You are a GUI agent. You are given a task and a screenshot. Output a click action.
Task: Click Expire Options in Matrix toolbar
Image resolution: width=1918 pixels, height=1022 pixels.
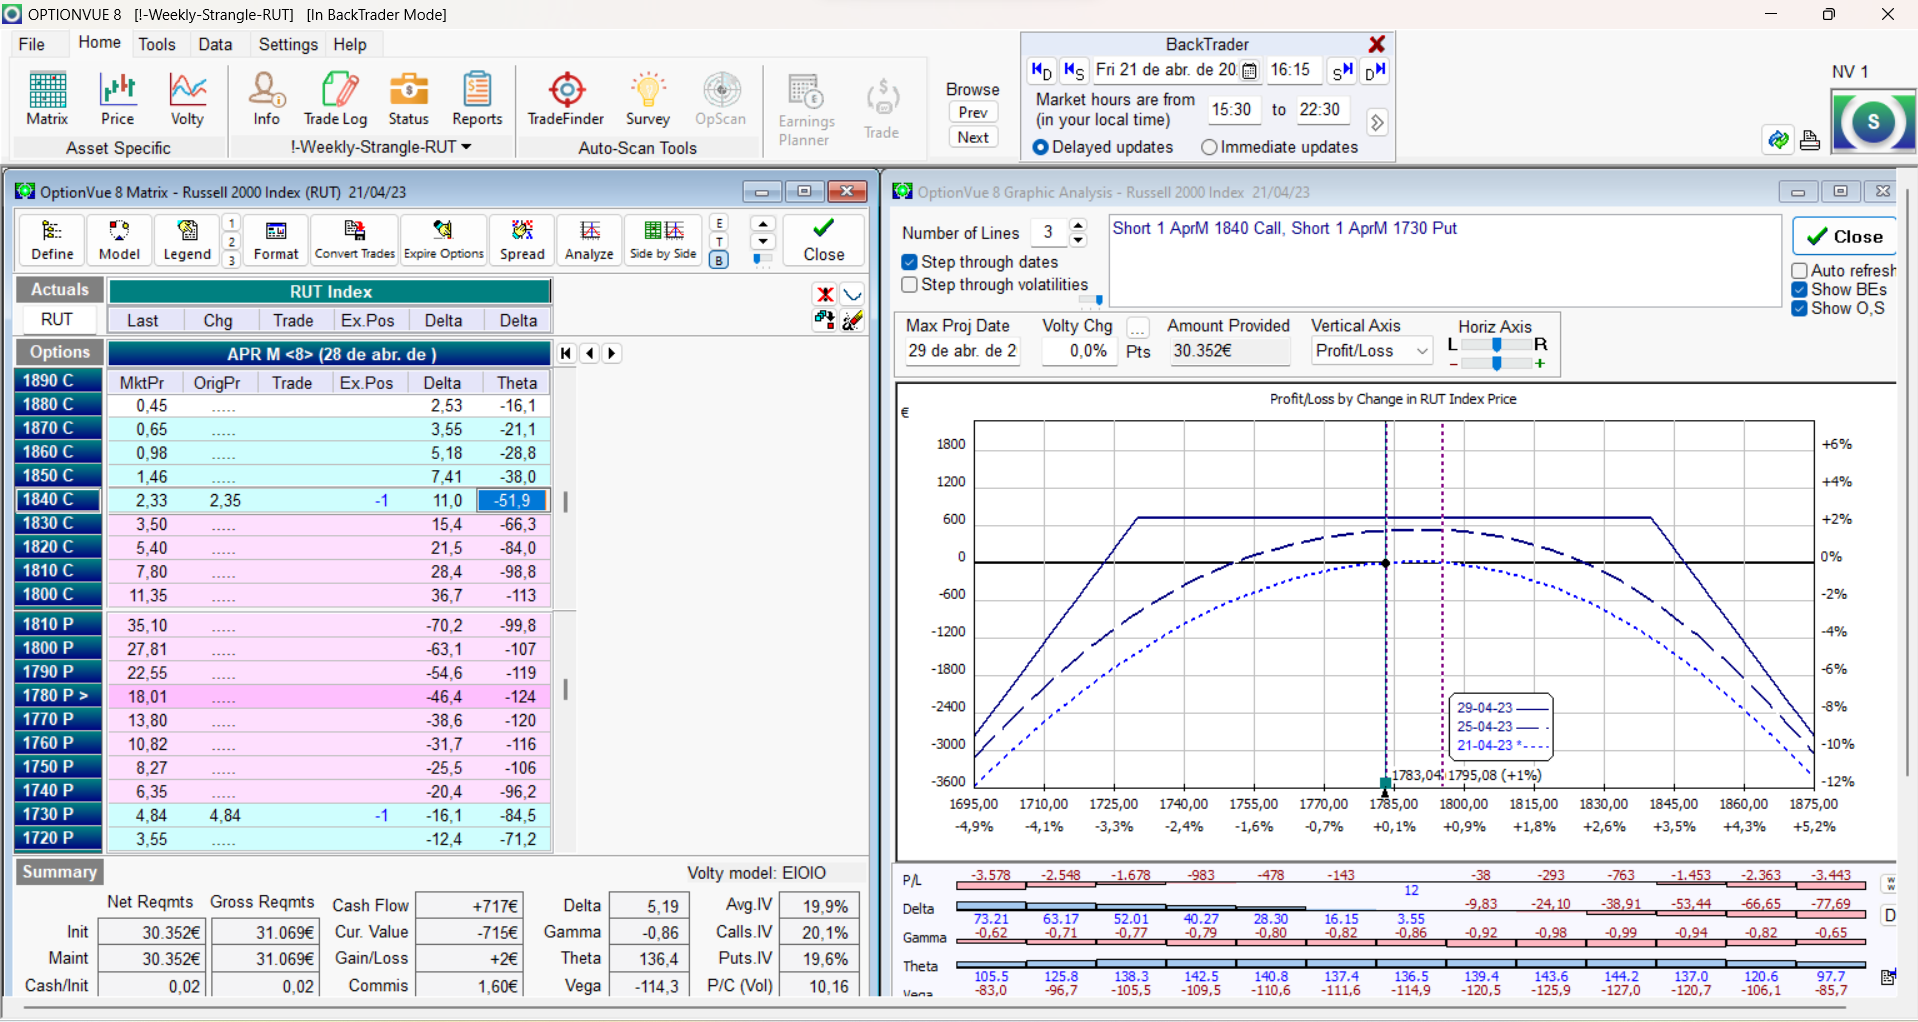coord(443,240)
